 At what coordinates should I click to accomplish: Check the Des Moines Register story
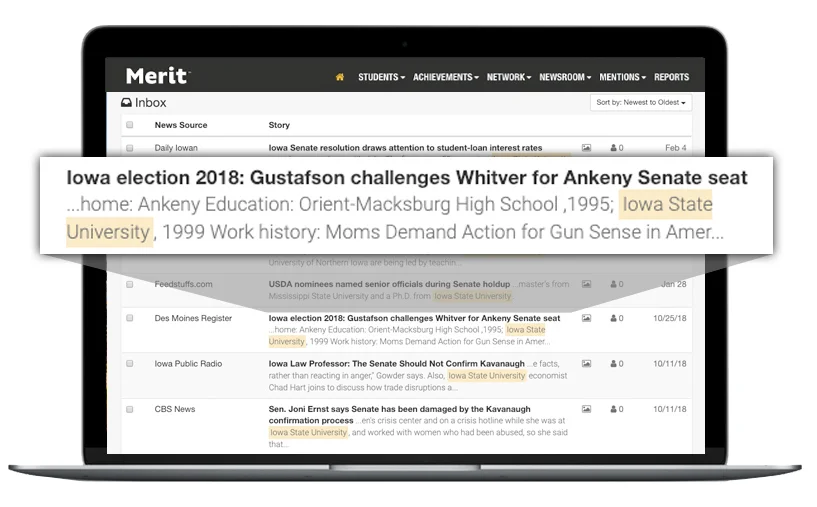click(x=130, y=318)
